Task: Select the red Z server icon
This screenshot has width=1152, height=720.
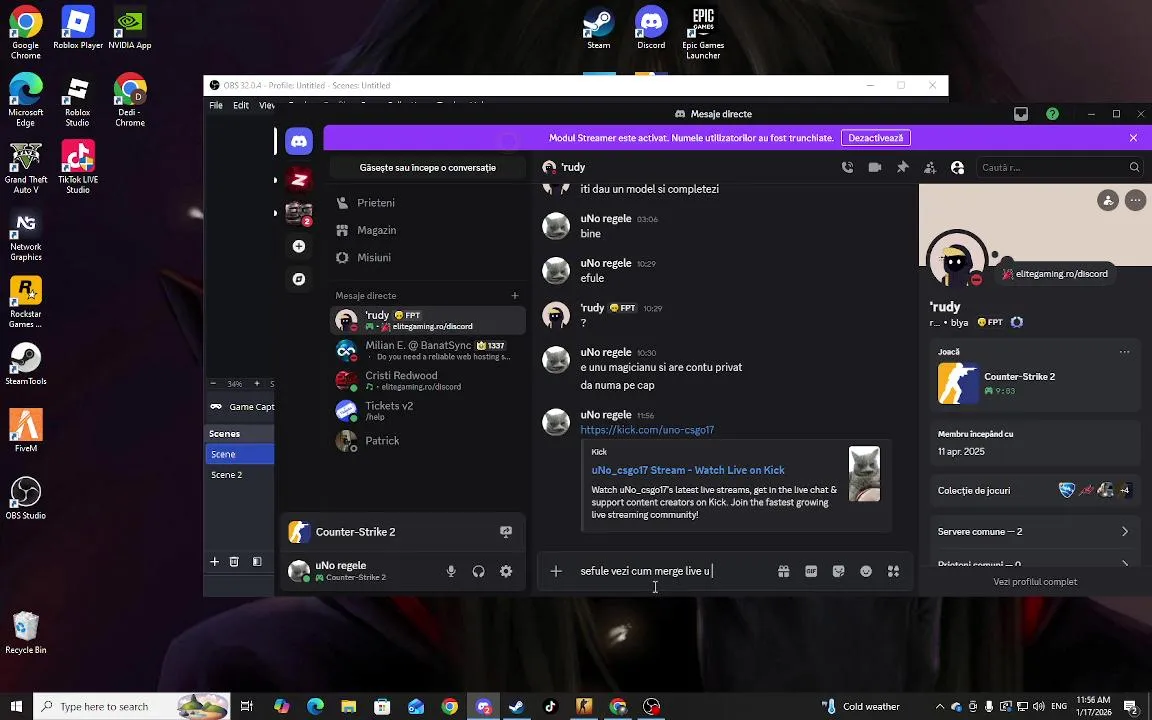Action: pos(298,179)
